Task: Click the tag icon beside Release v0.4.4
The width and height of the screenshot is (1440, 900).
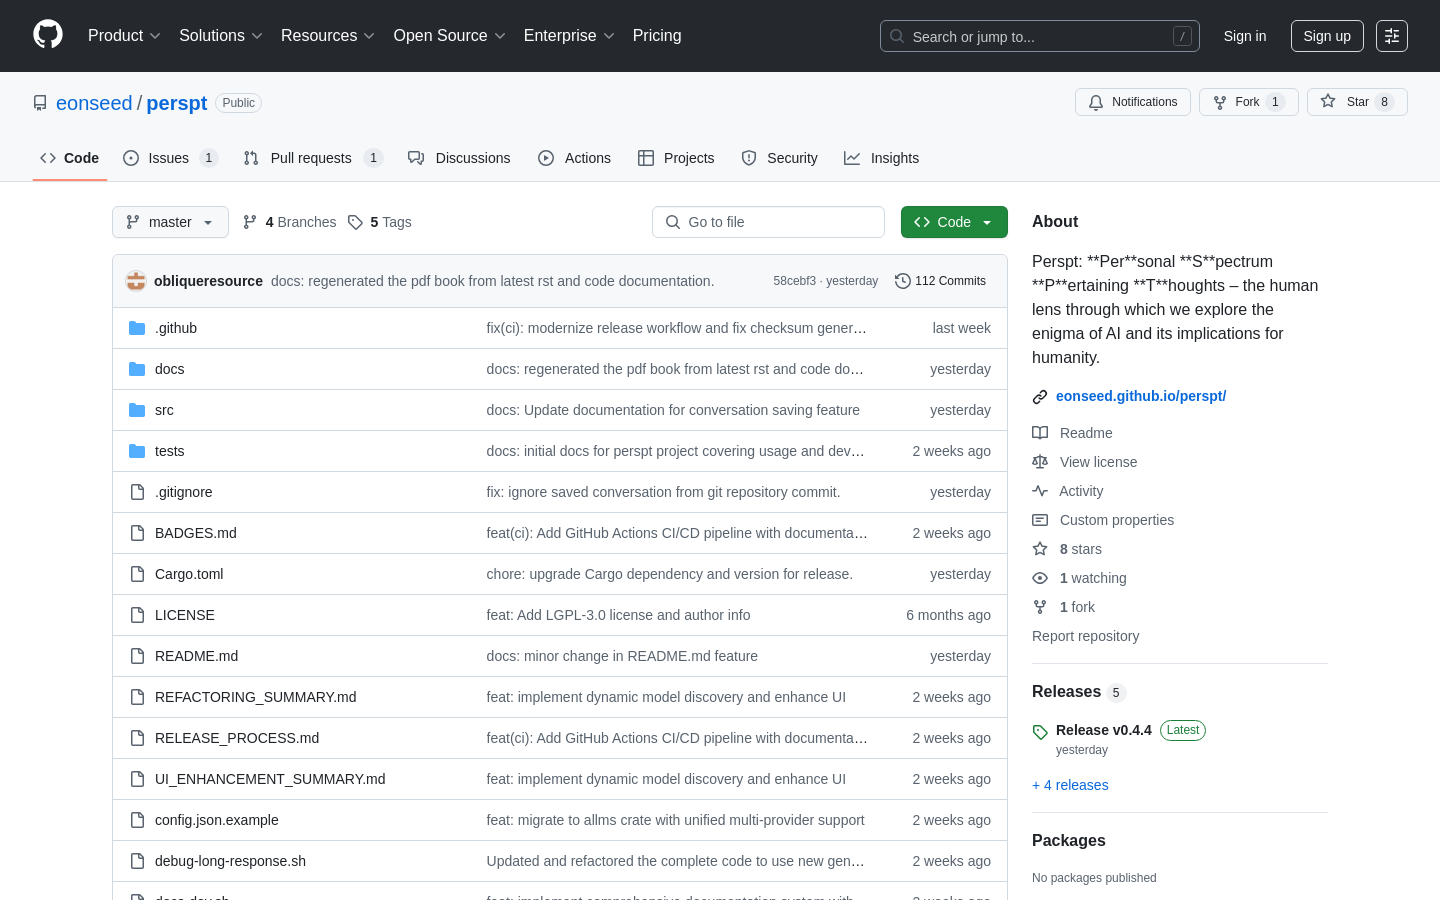Action: 1040,732
